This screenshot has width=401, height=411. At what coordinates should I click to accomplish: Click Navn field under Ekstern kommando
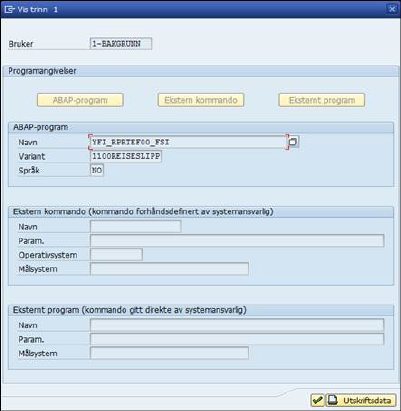pyautogui.click(x=136, y=226)
